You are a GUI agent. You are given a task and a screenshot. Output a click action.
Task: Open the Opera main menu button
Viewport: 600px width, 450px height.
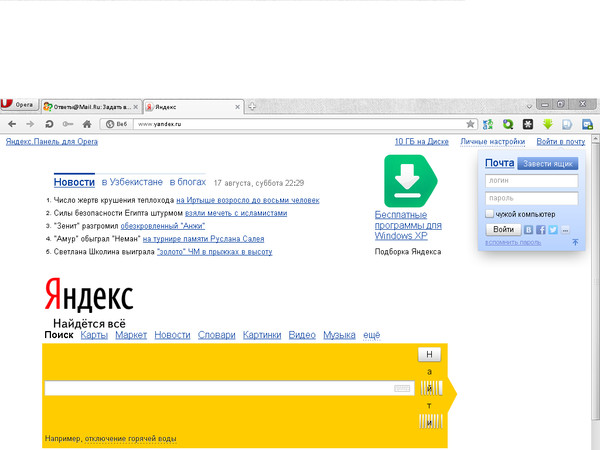[x=19, y=105]
